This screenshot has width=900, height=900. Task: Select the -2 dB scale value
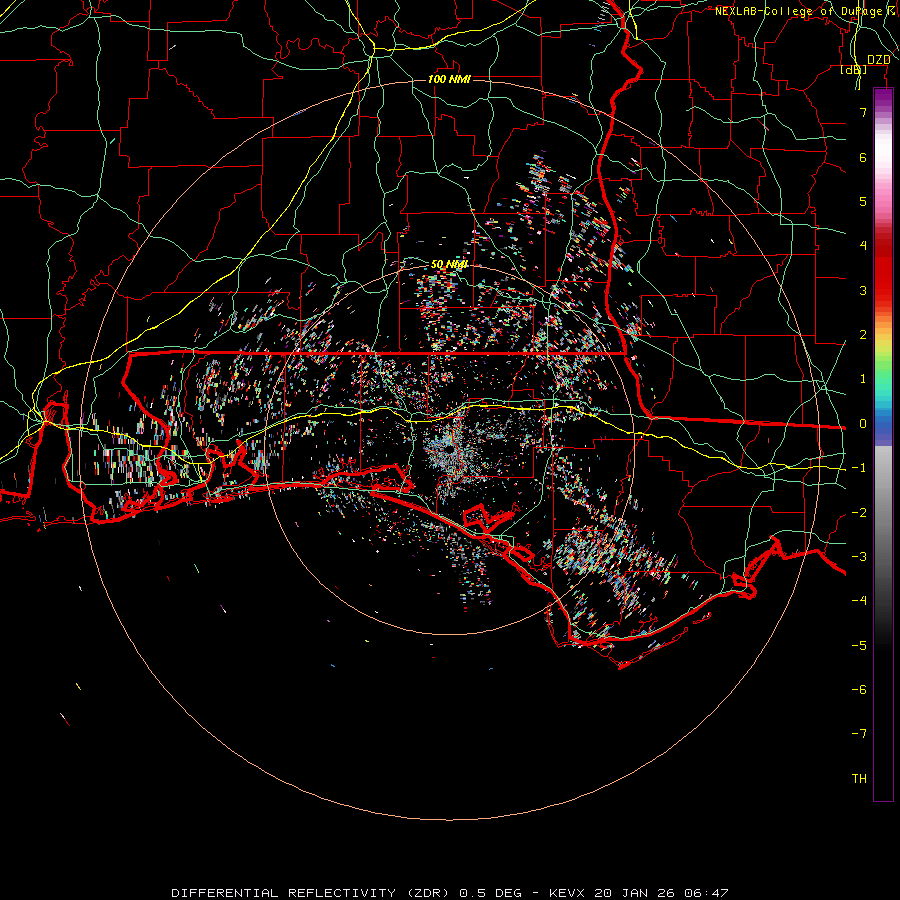click(x=859, y=513)
